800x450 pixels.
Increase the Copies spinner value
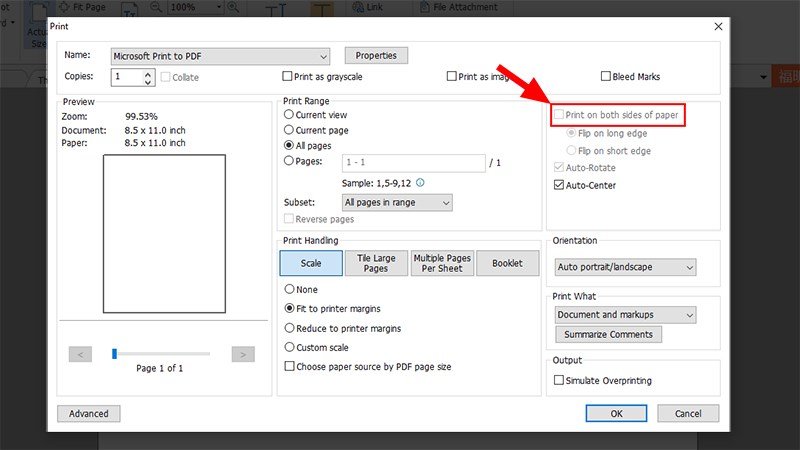(x=149, y=72)
